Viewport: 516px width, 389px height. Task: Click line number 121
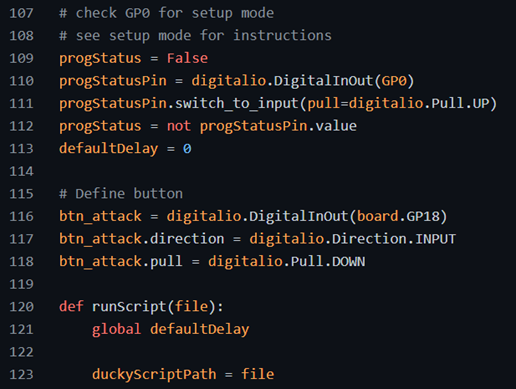click(x=21, y=329)
